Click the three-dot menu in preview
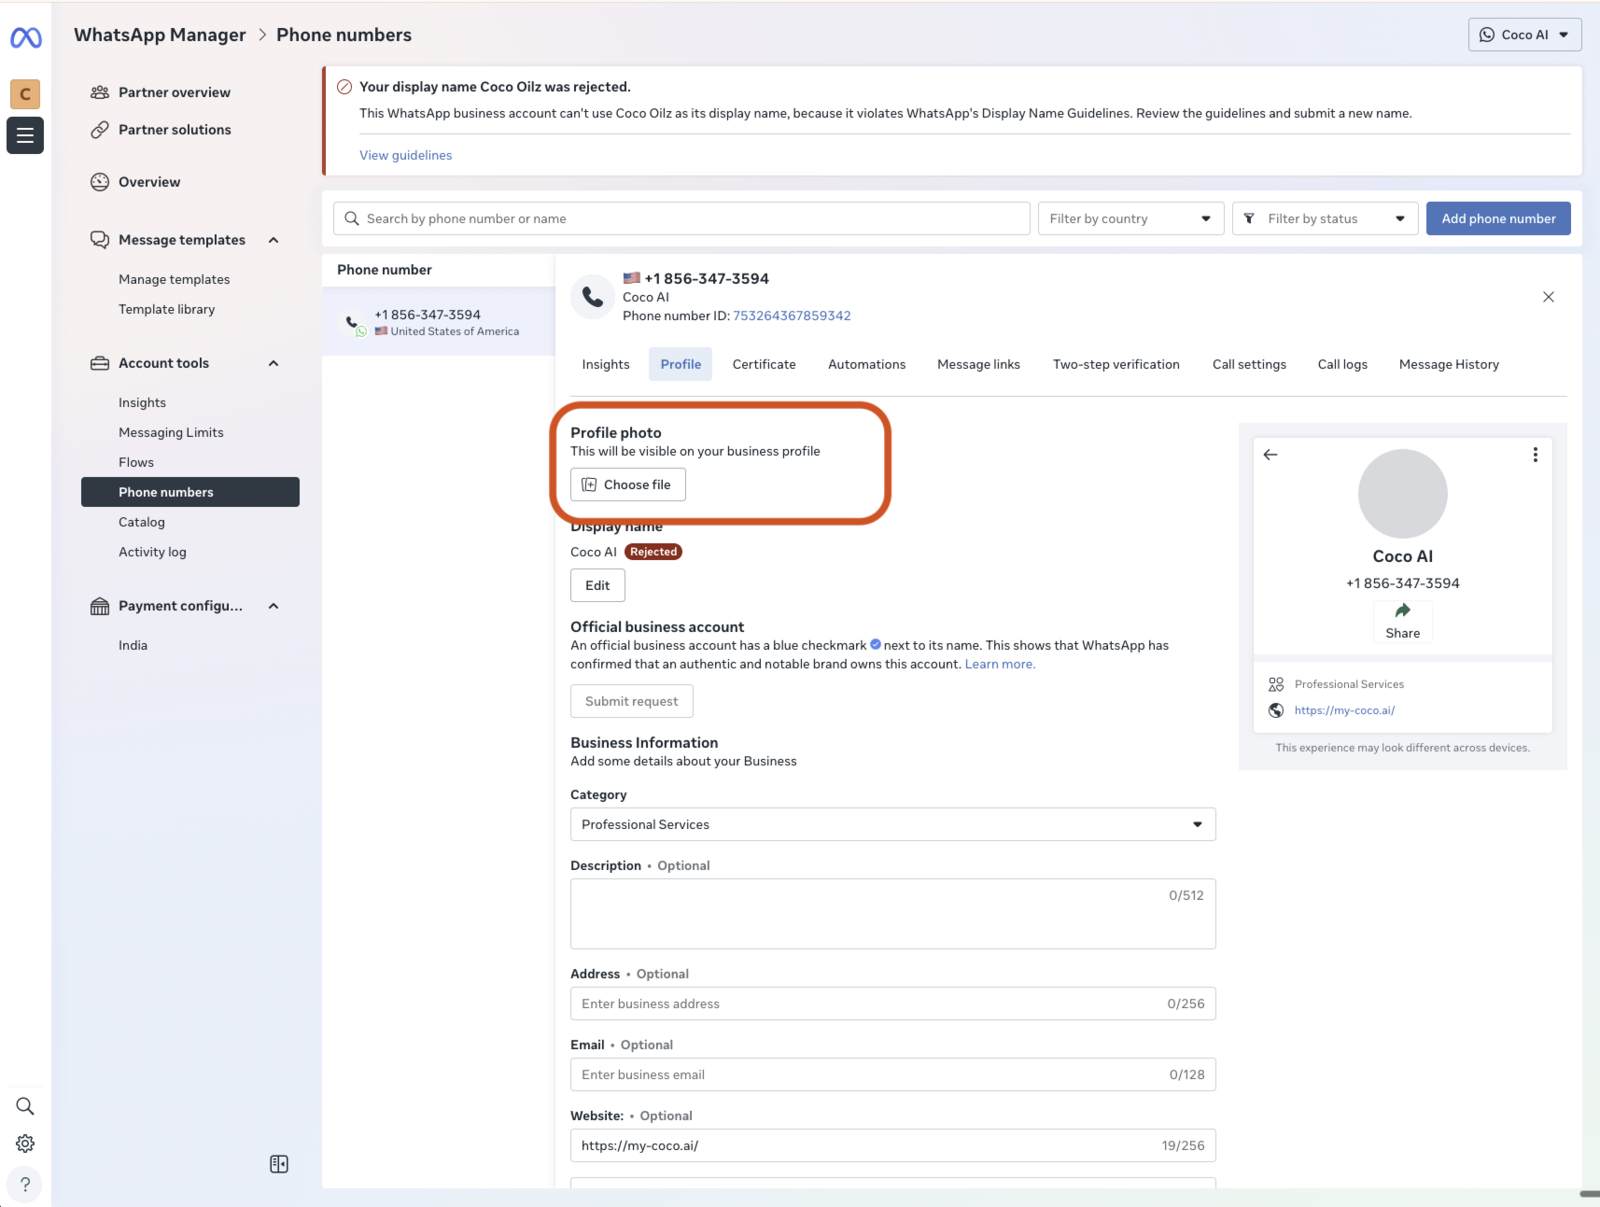This screenshot has width=1600, height=1207. [1535, 455]
